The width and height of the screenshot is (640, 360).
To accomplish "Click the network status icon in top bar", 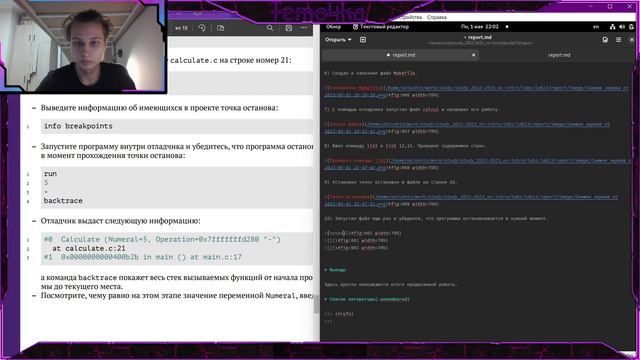I will coord(612,27).
